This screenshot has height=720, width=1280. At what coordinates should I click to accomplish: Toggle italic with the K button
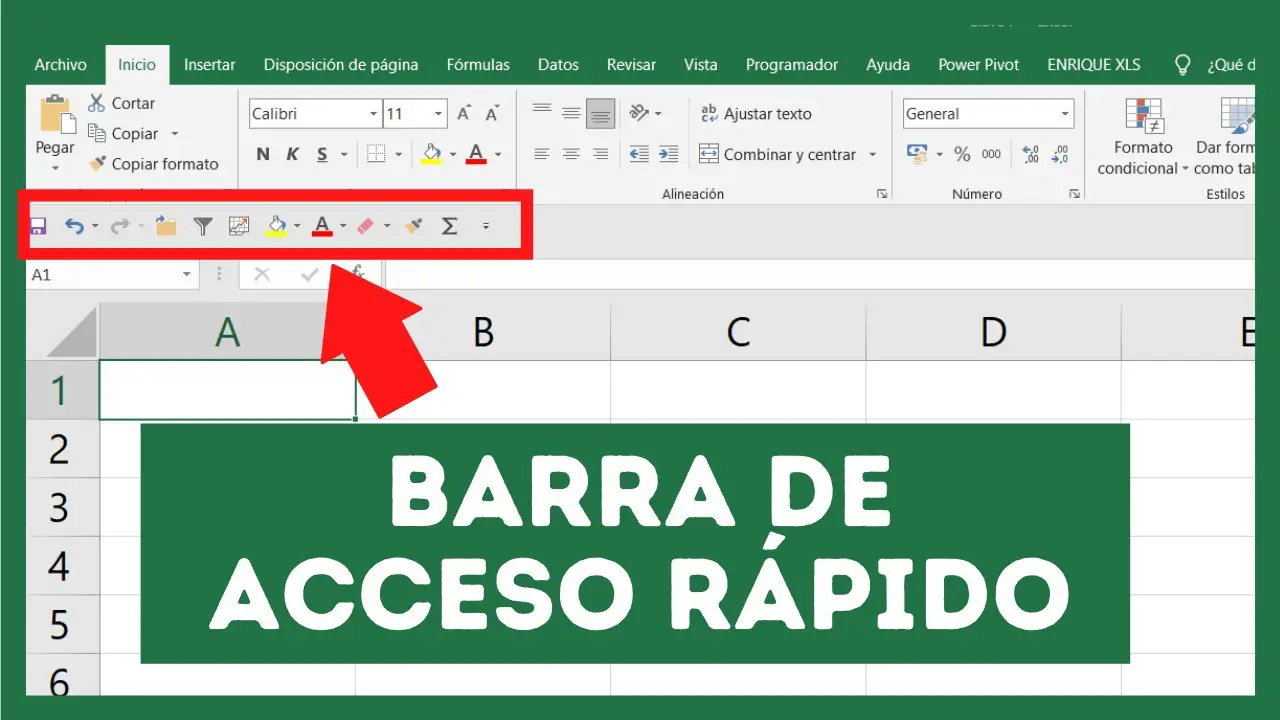tap(293, 154)
